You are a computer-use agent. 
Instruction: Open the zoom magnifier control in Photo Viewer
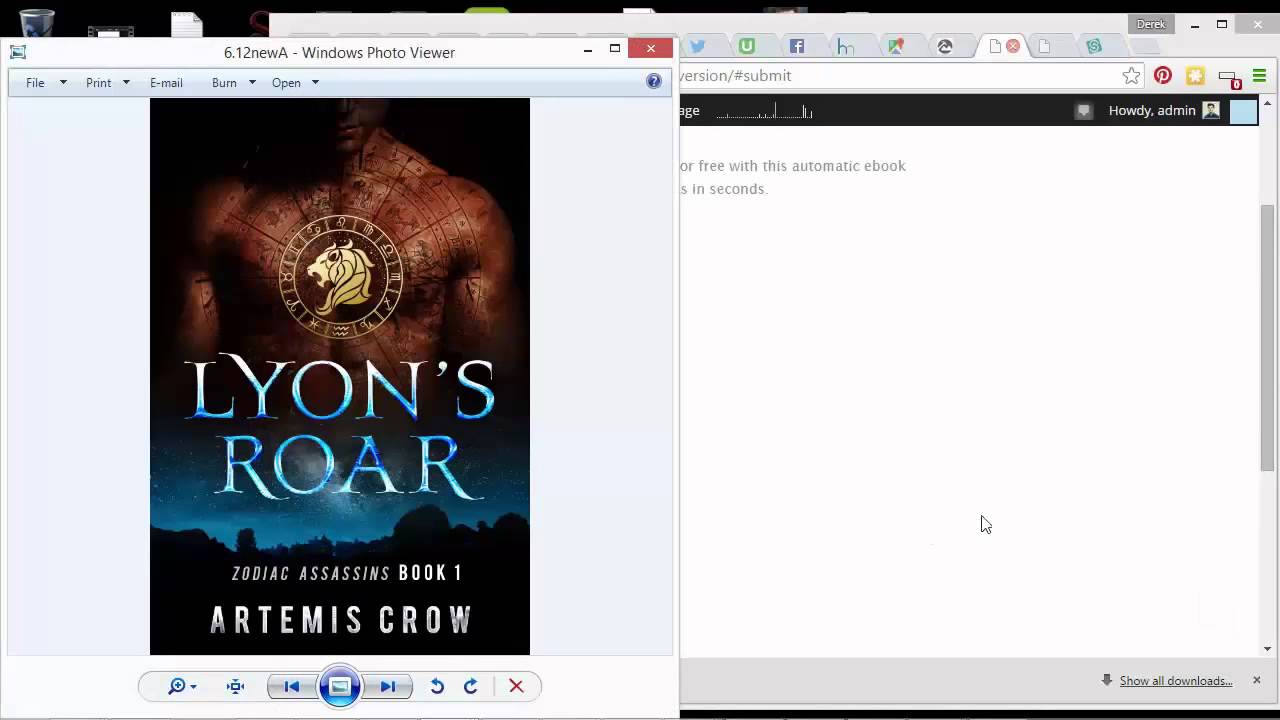(x=181, y=686)
